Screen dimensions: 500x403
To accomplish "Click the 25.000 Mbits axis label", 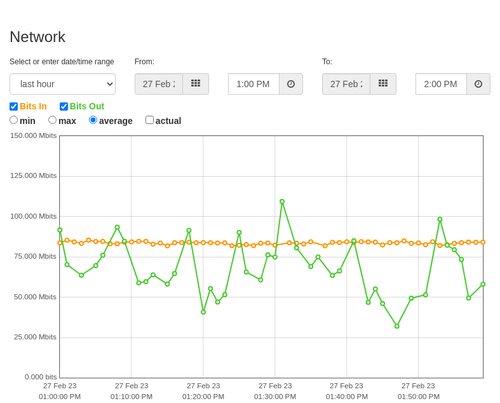I will pyautogui.click(x=35, y=337).
